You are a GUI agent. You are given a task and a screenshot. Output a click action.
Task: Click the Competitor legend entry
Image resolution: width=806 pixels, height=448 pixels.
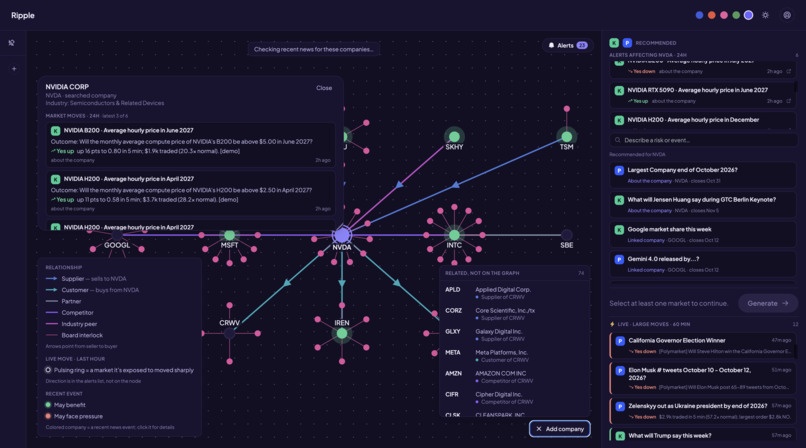69,312
